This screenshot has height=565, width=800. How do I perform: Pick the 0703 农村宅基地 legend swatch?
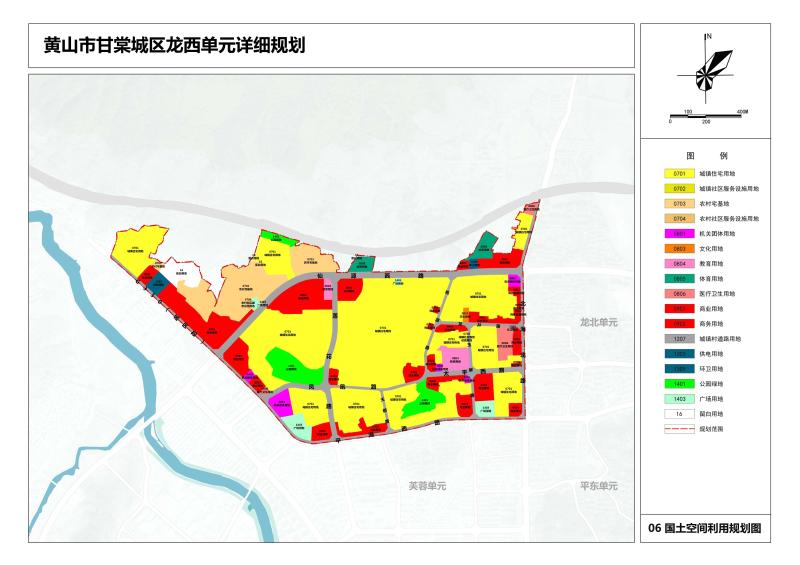(x=679, y=203)
